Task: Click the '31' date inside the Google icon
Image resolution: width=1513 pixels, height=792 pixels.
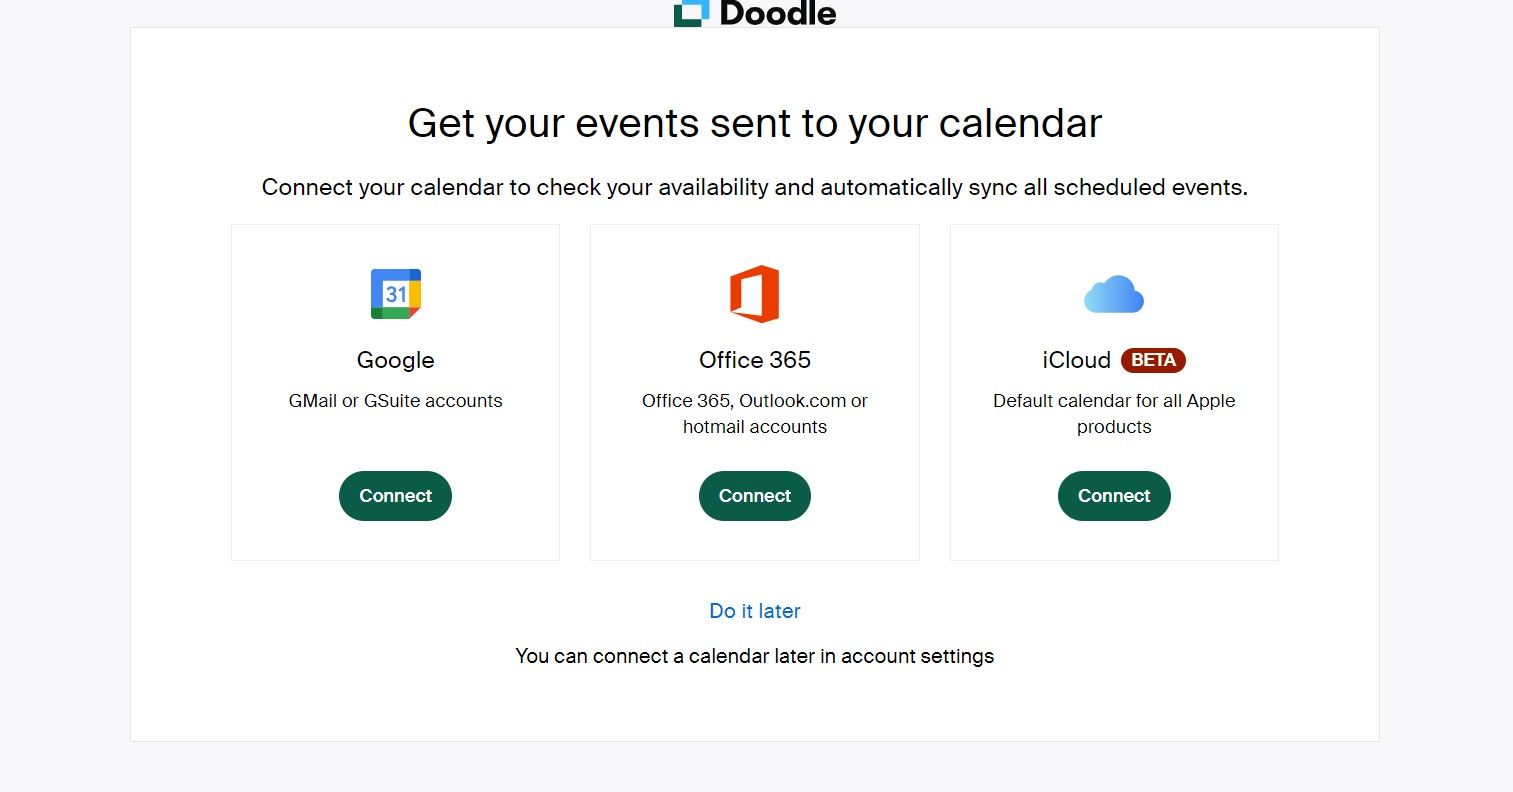Action: (x=397, y=293)
